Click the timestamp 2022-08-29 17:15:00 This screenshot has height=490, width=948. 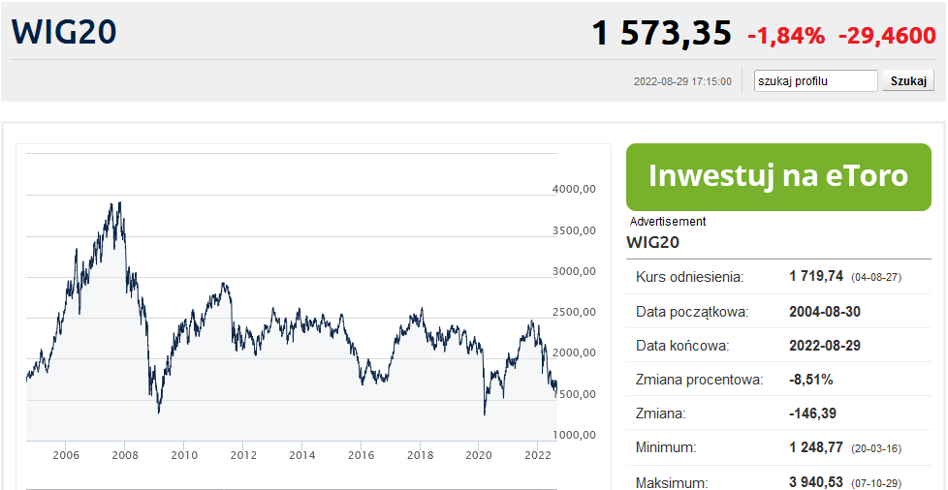click(683, 81)
